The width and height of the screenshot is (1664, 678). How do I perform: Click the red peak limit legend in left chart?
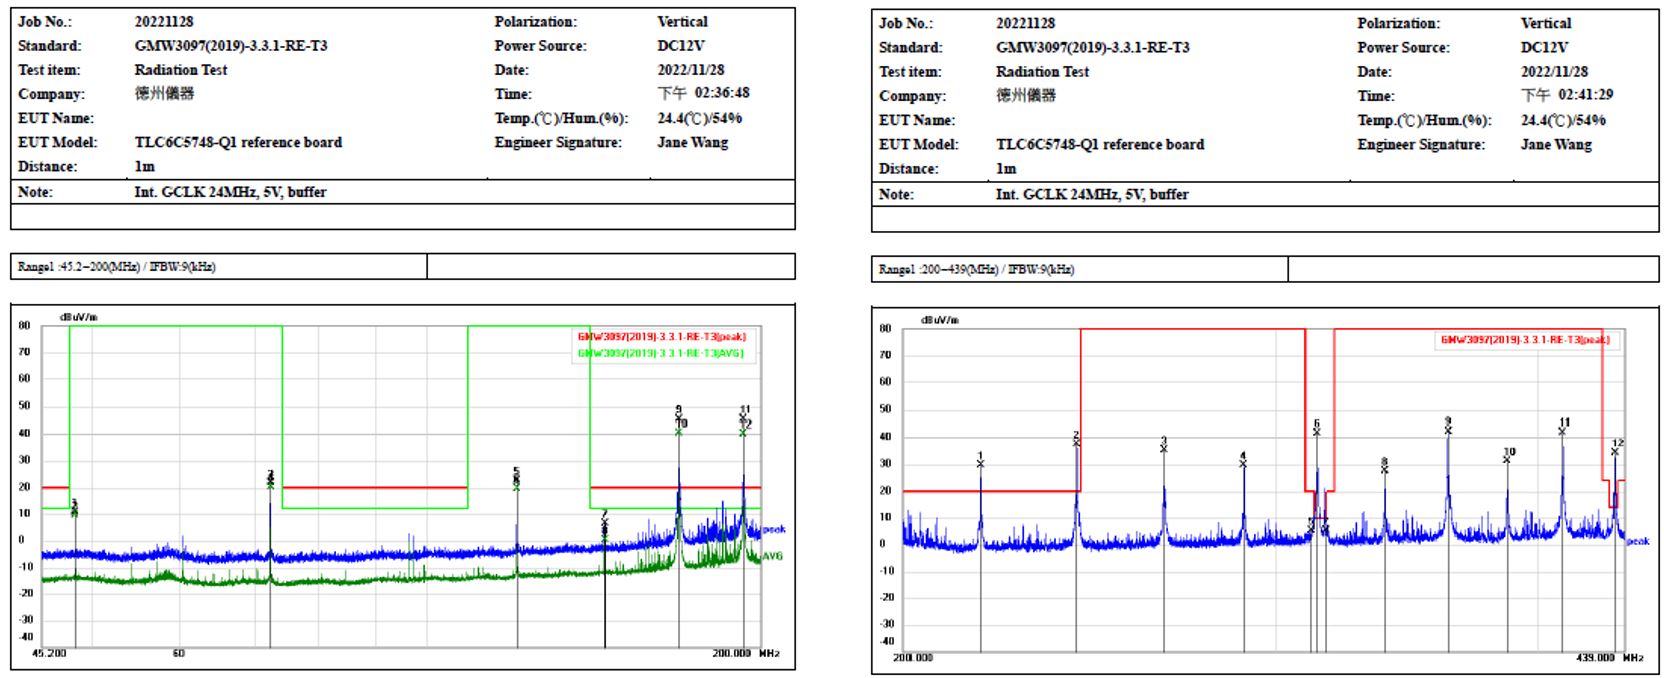[661, 337]
